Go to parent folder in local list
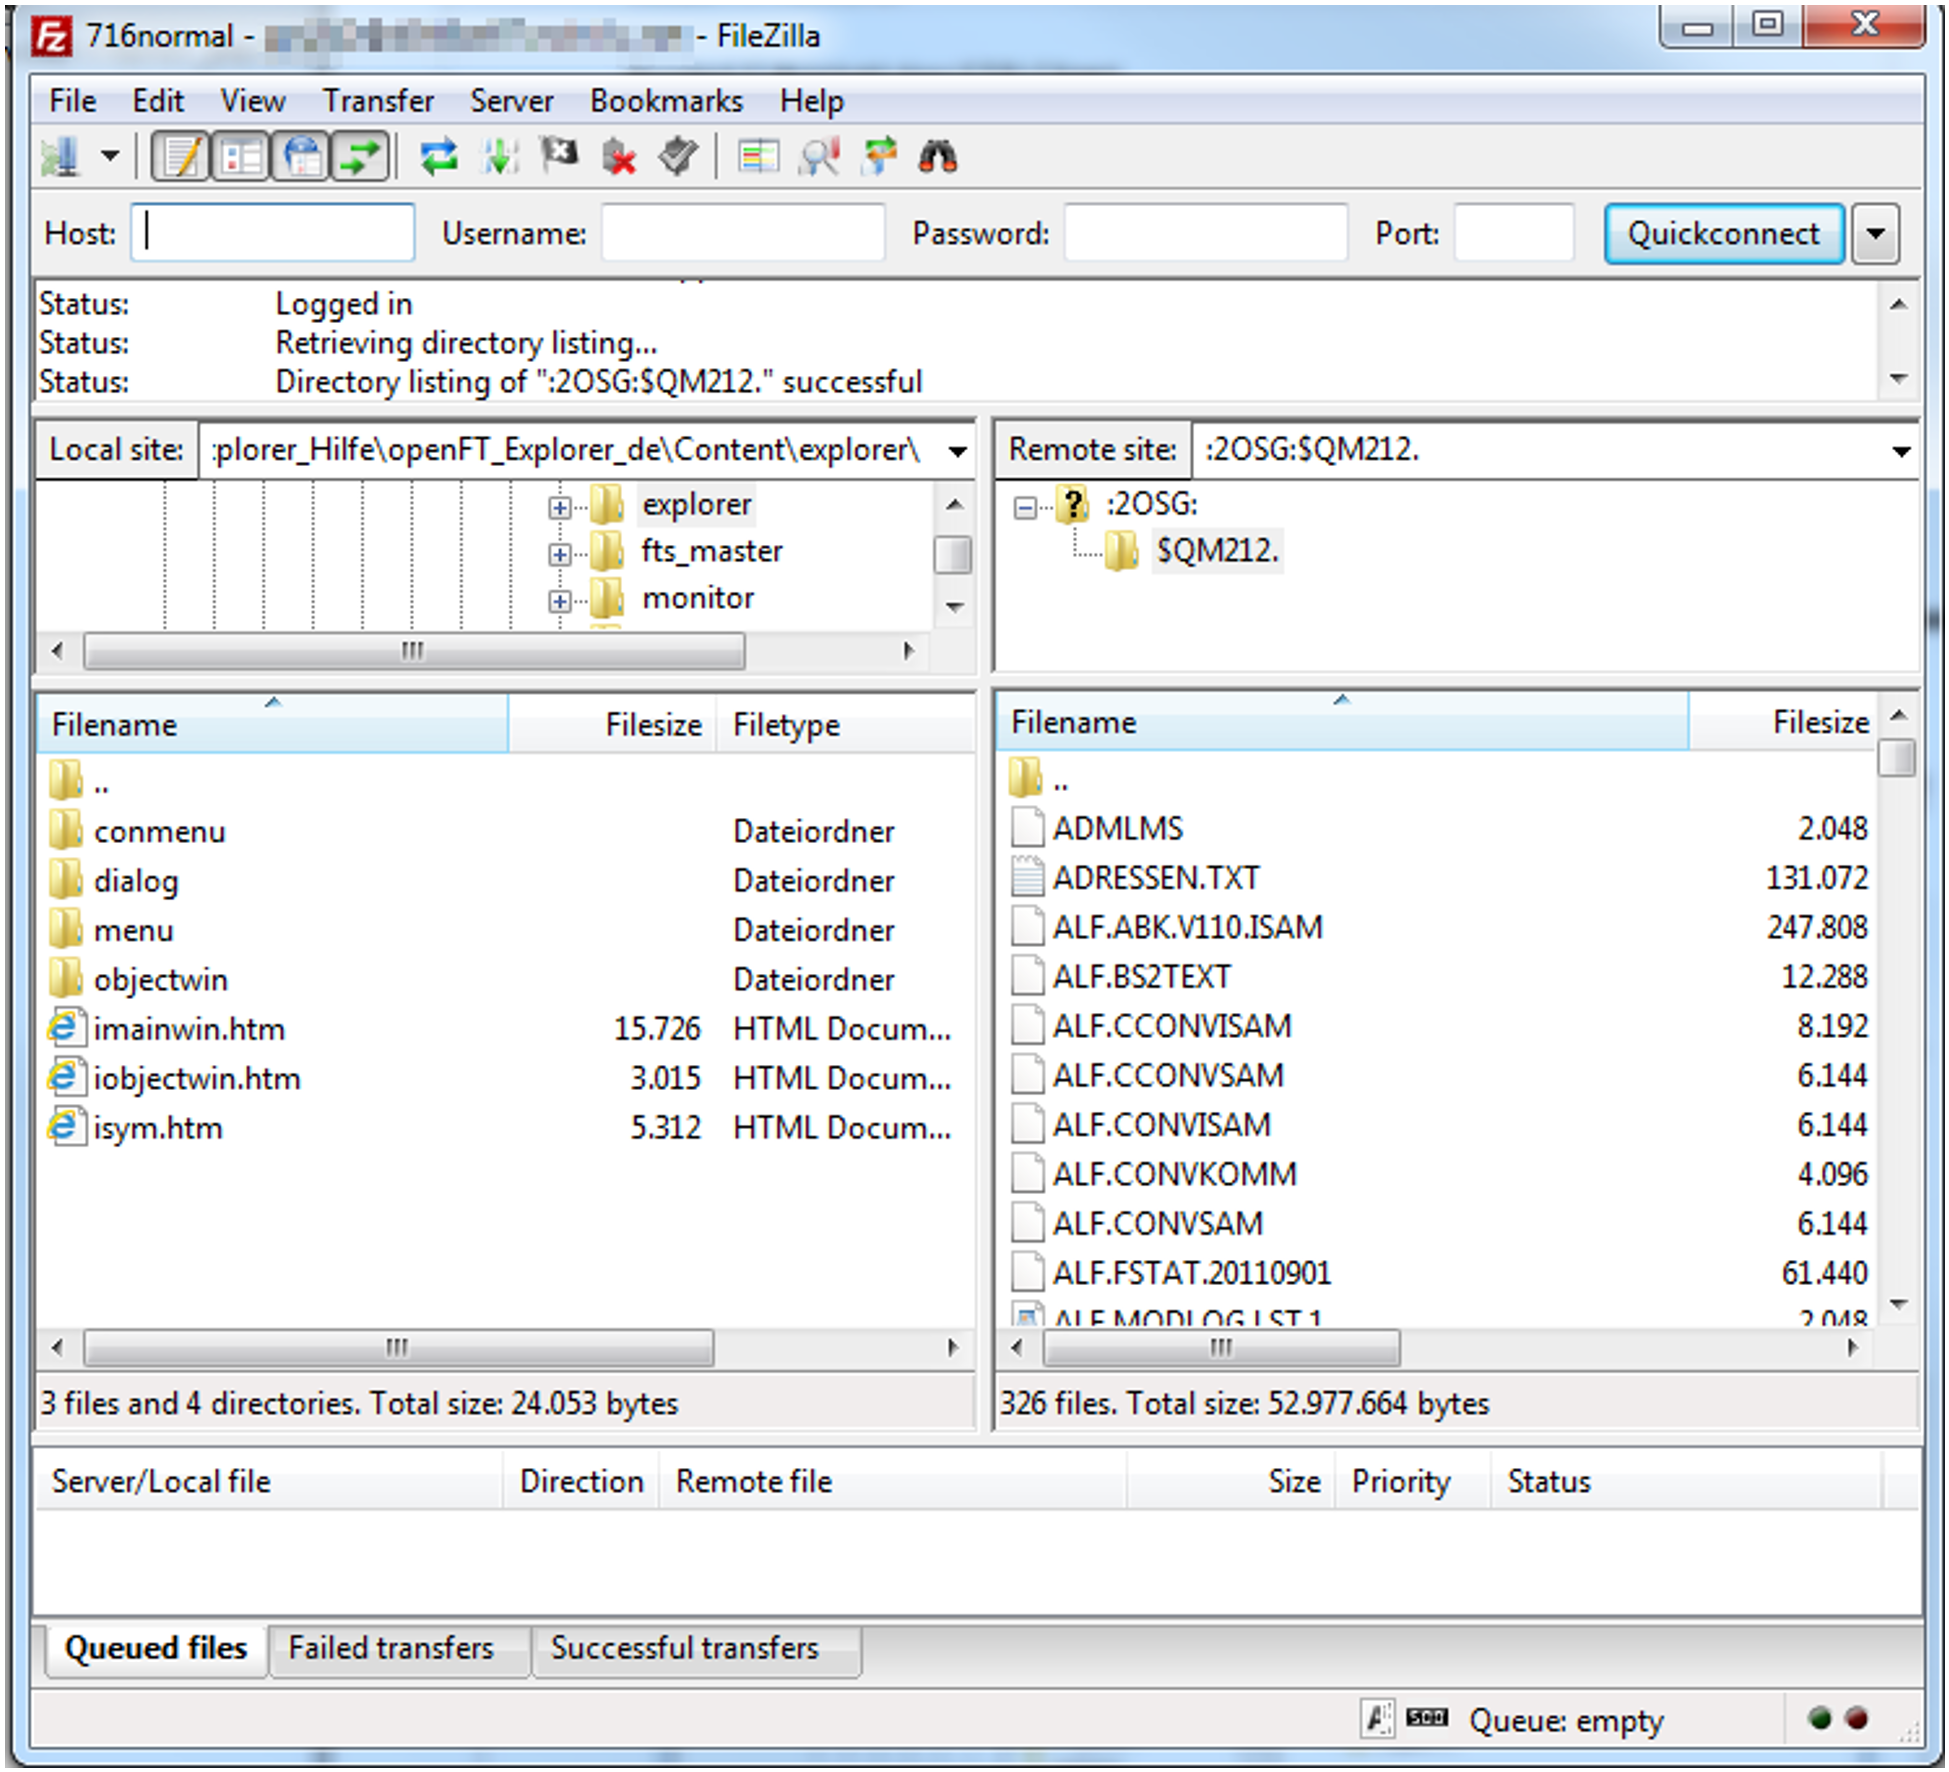This screenshot has height=1772, width=1949. tap(79, 781)
